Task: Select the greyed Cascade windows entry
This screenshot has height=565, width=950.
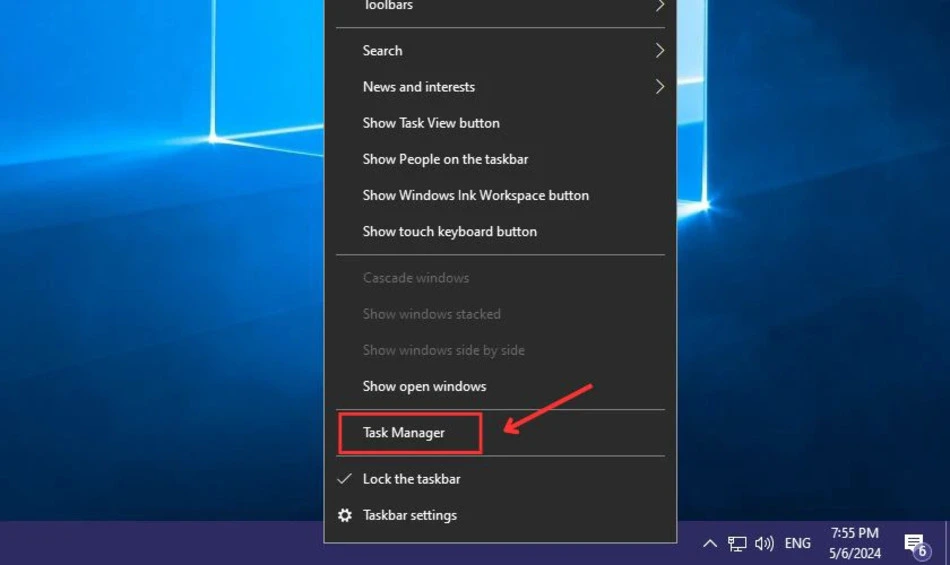Action: tap(500, 278)
